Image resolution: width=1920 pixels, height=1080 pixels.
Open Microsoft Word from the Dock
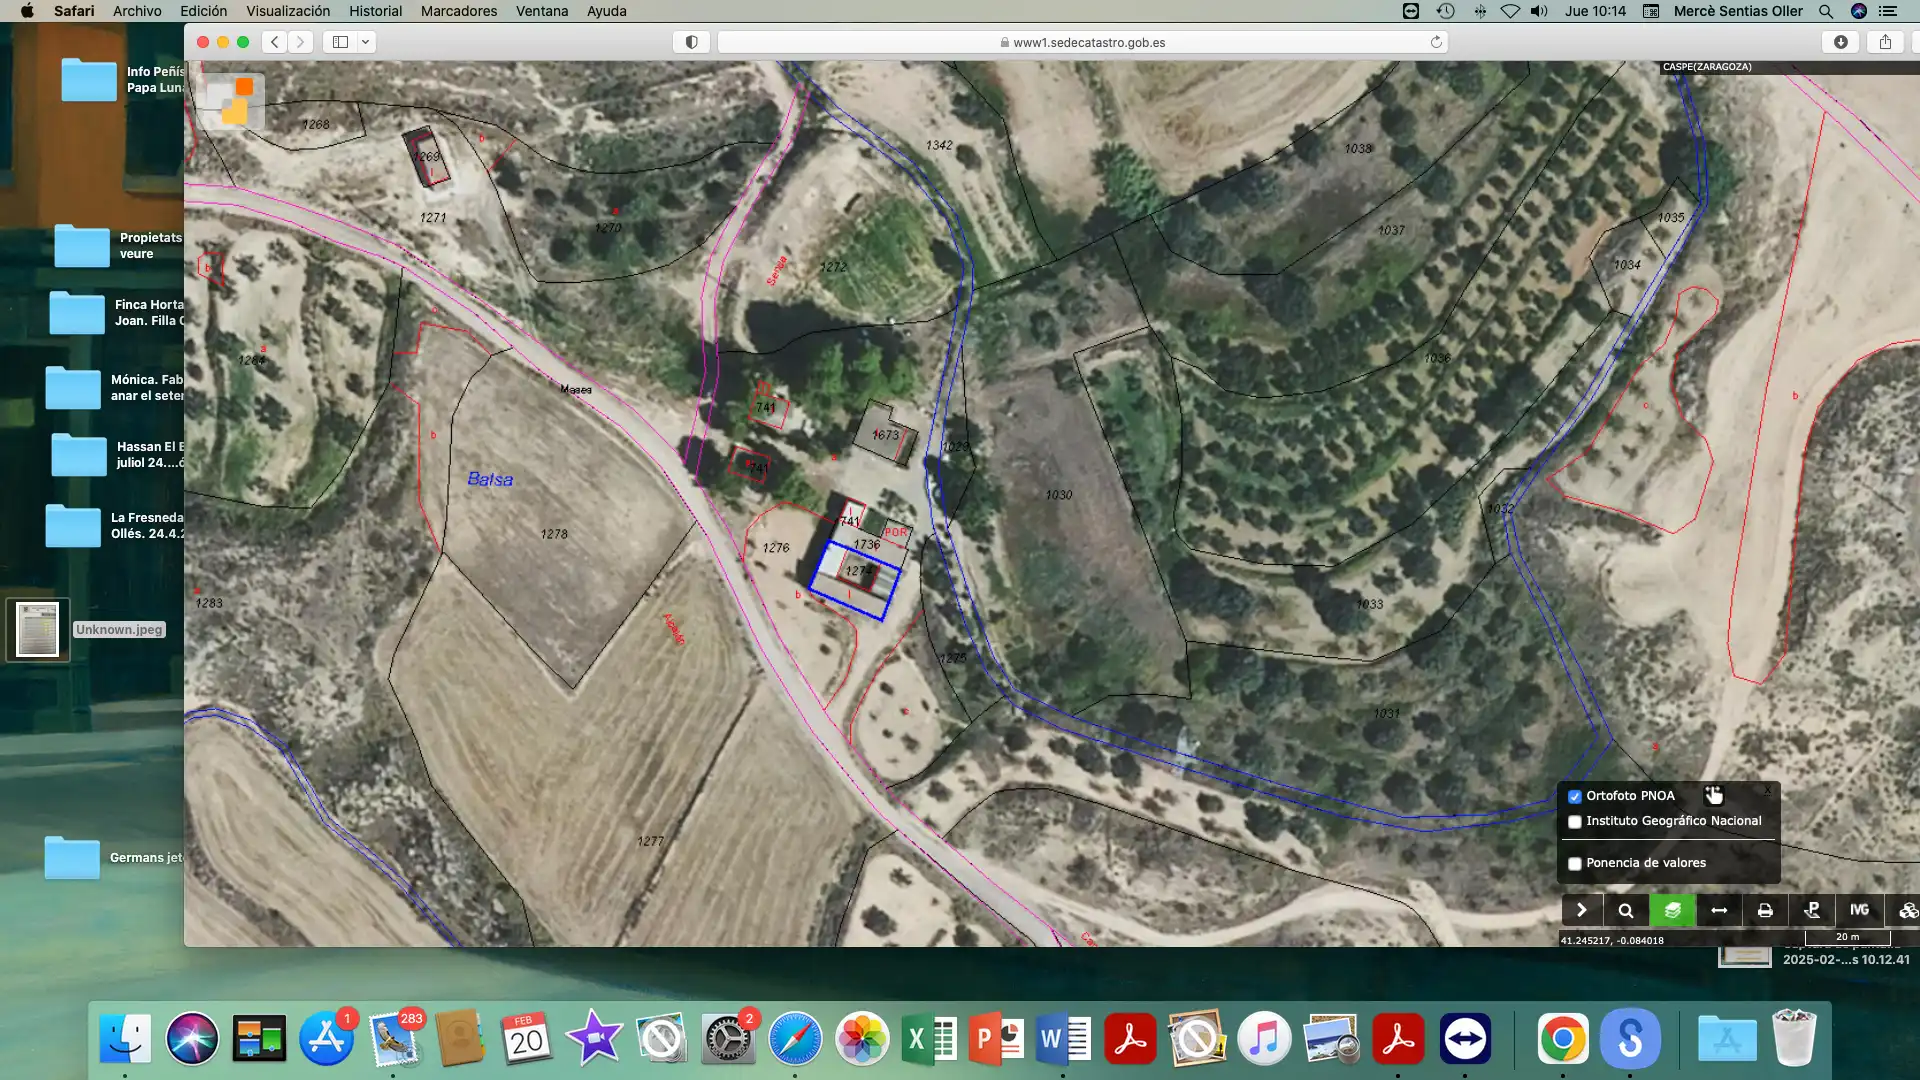1063,1039
